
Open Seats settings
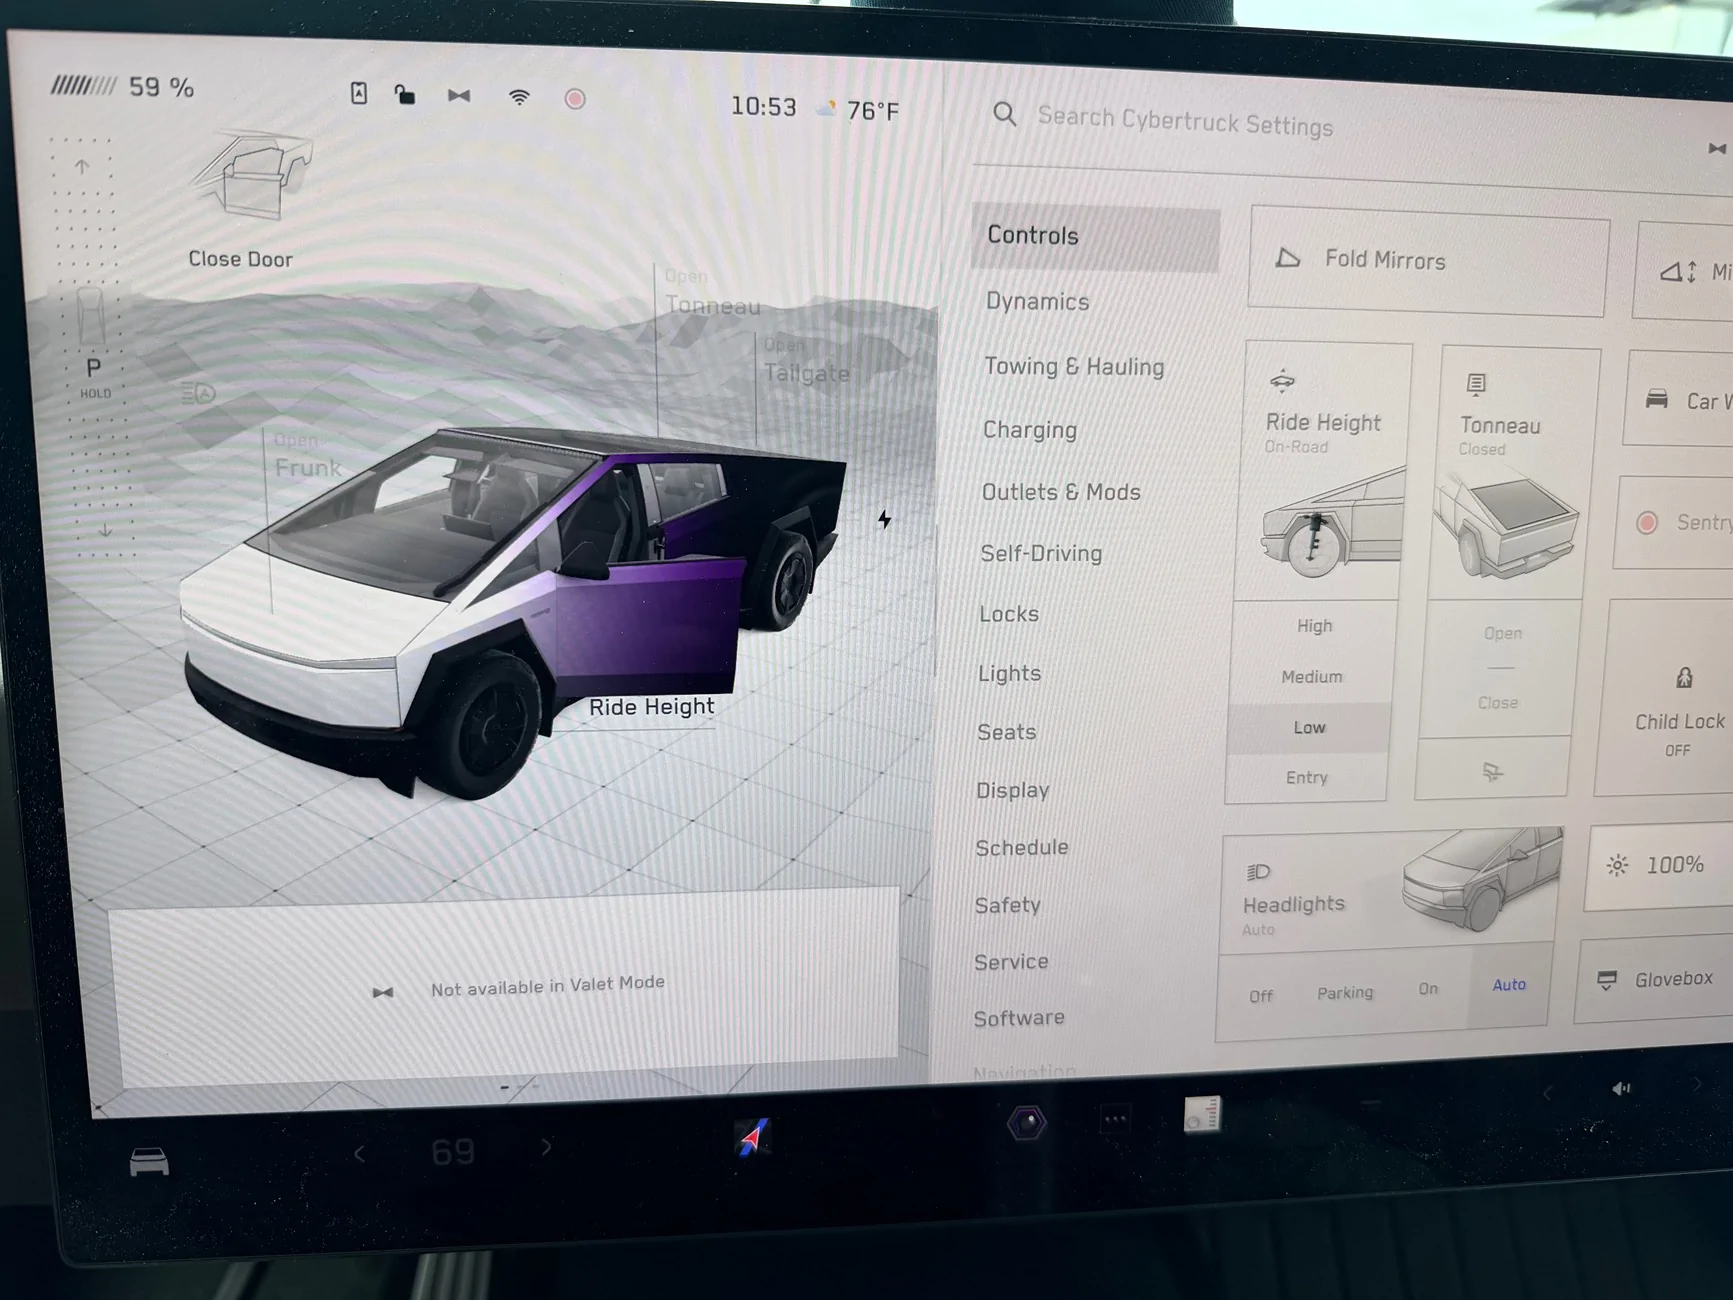point(1006,732)
